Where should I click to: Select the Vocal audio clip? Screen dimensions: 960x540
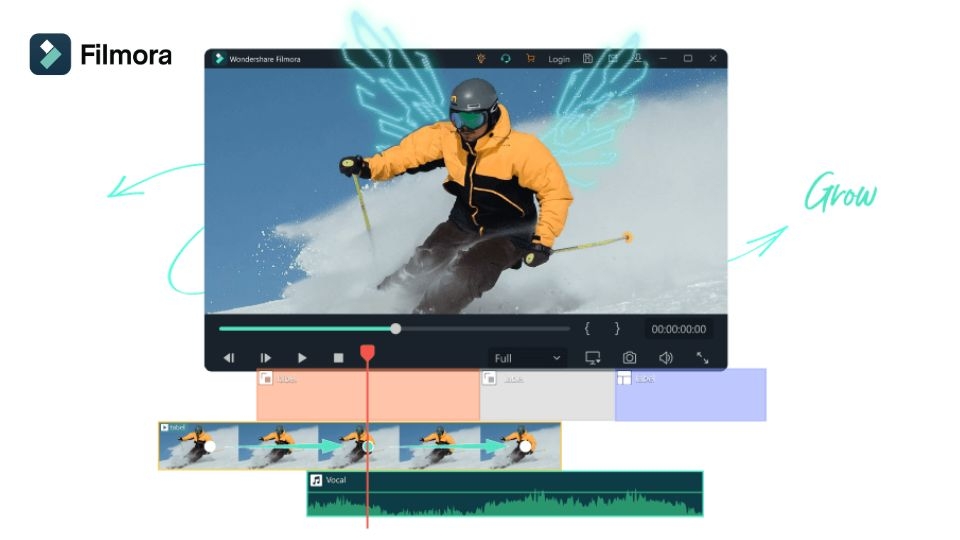[x=505, y=493]
